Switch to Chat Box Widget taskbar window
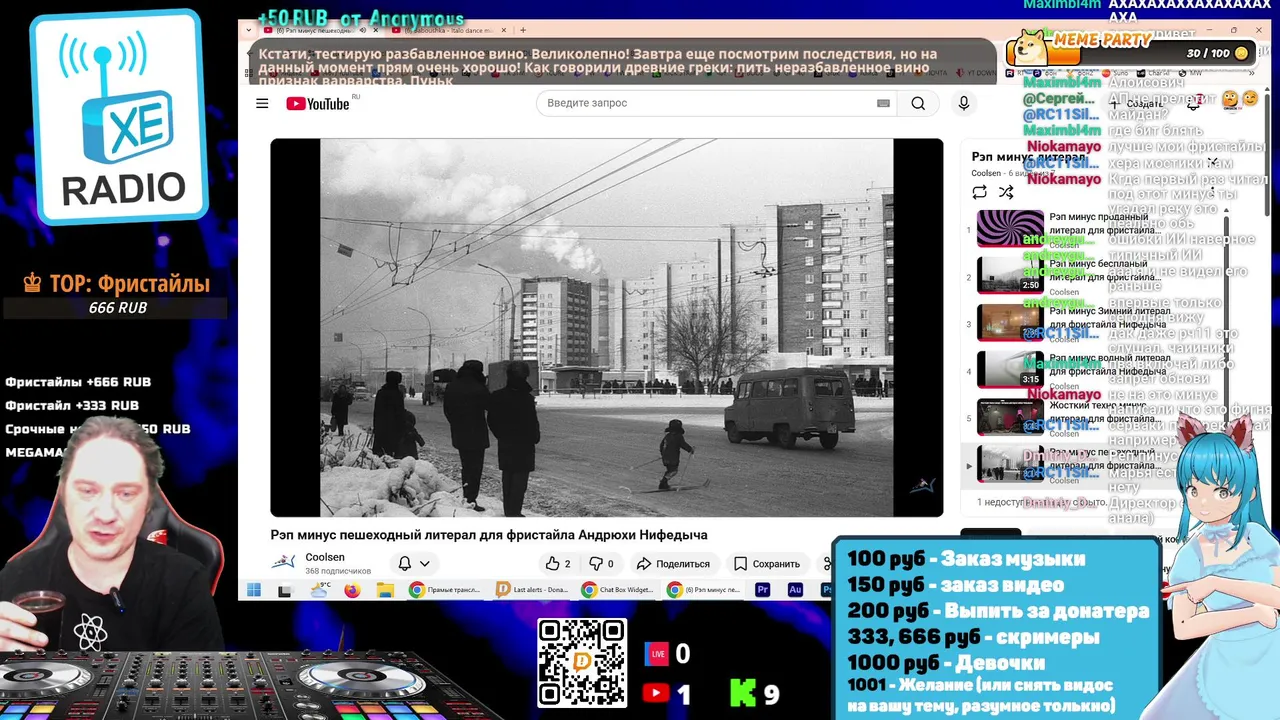This screenshot has width=1280, height=720. tap(618, 590)
